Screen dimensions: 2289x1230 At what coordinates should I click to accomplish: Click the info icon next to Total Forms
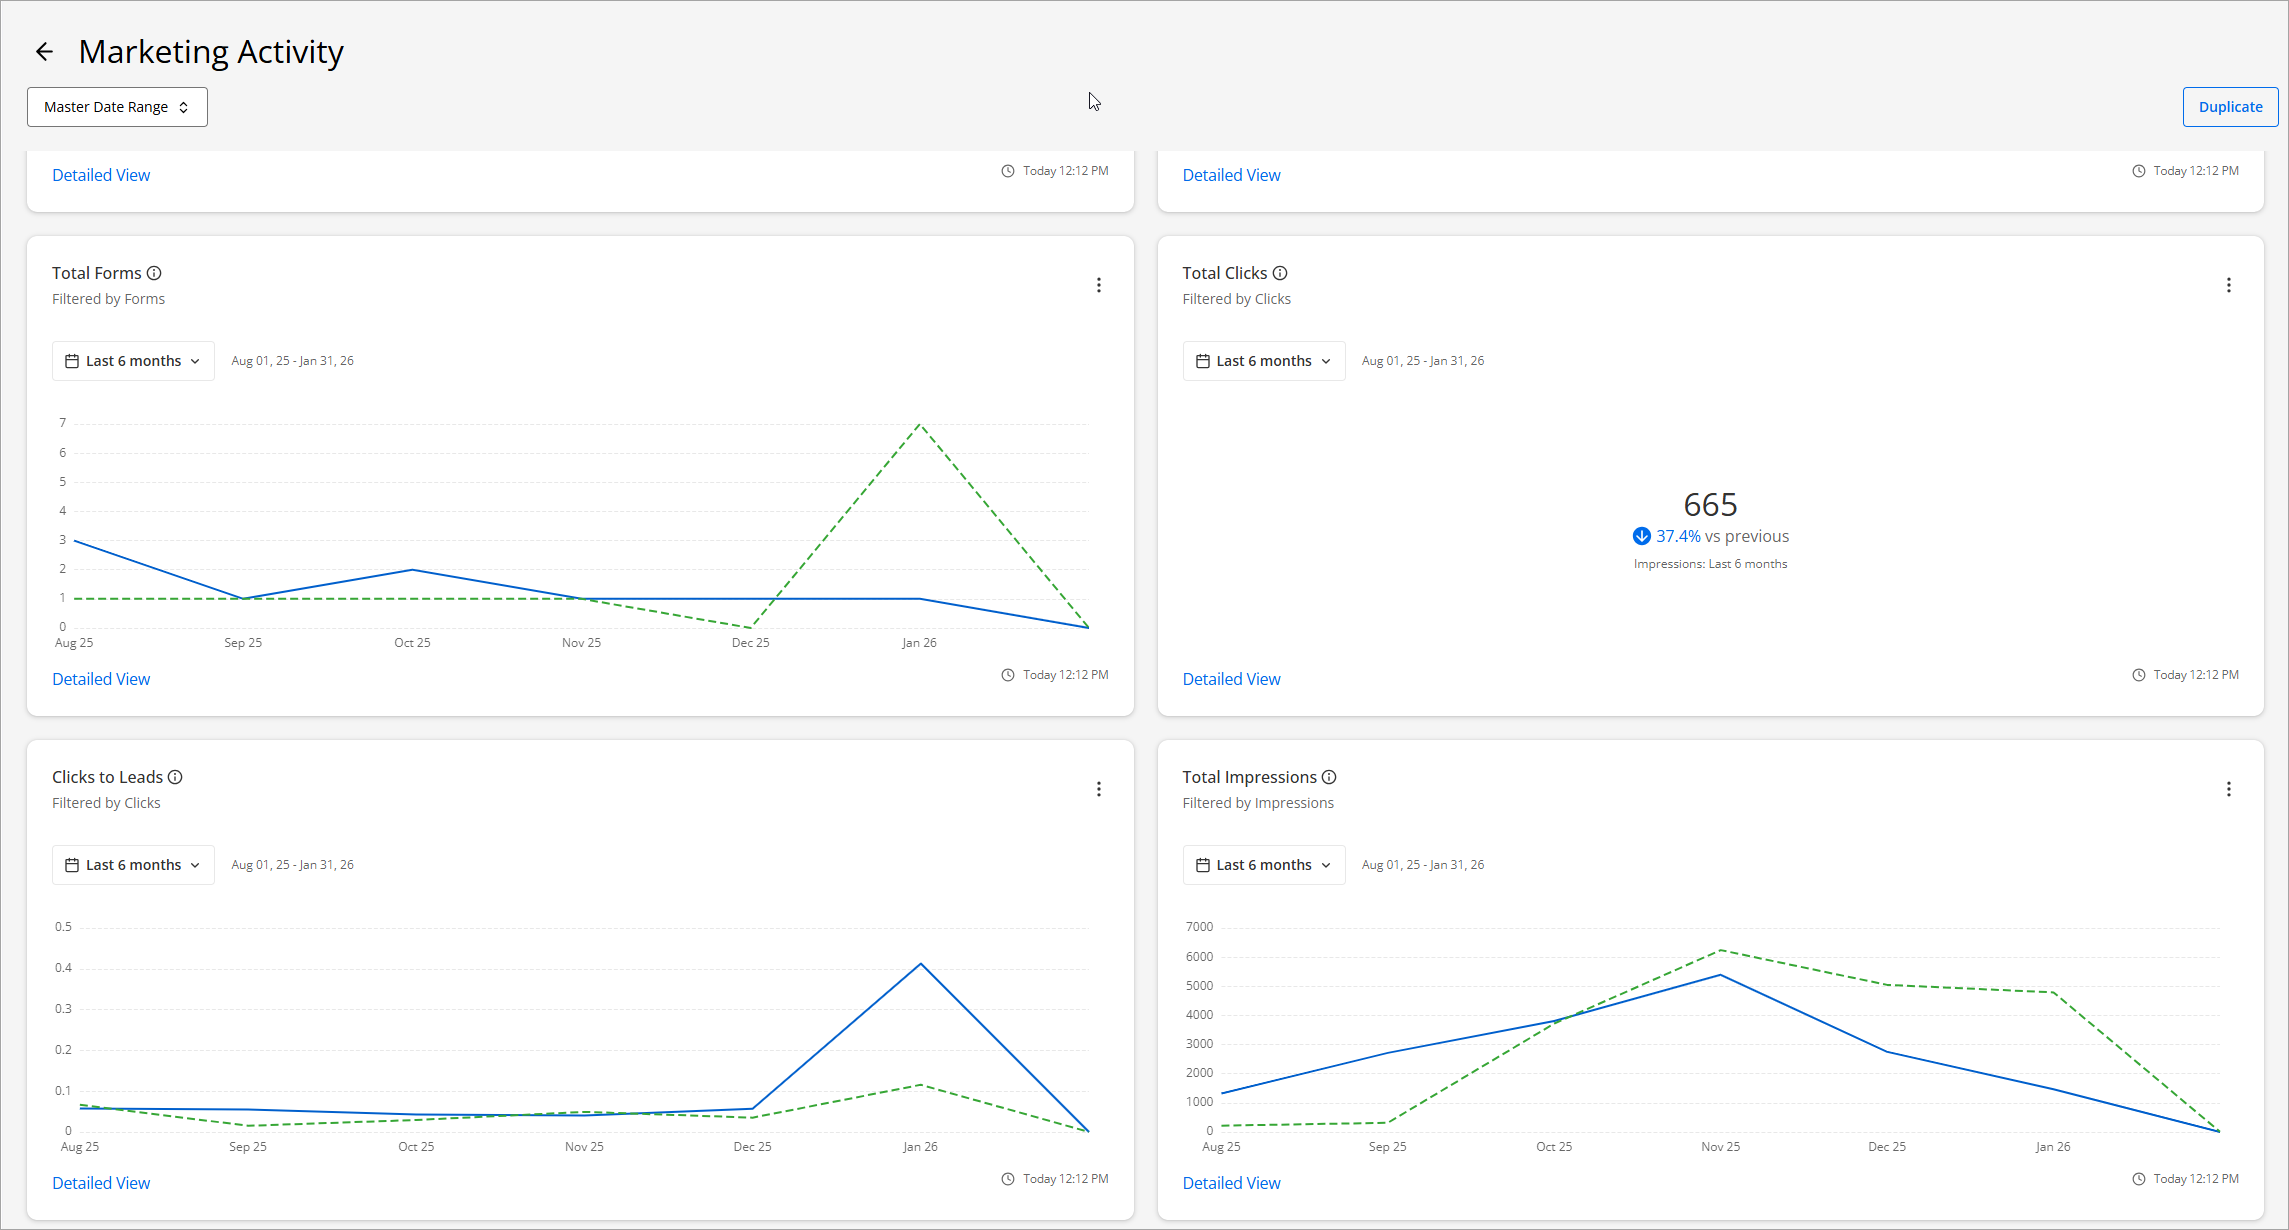click(154, 273)
